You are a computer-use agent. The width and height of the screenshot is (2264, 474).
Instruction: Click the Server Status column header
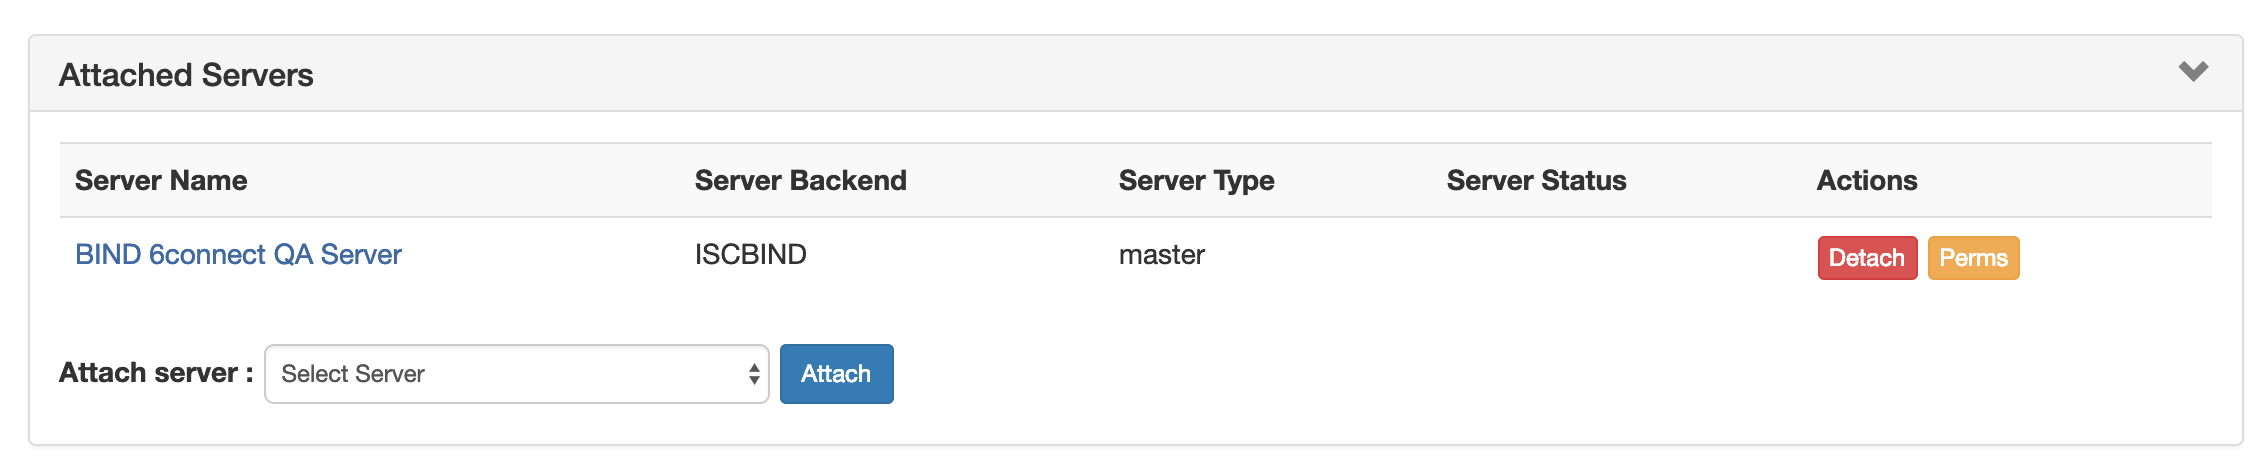coord(1536,181)
